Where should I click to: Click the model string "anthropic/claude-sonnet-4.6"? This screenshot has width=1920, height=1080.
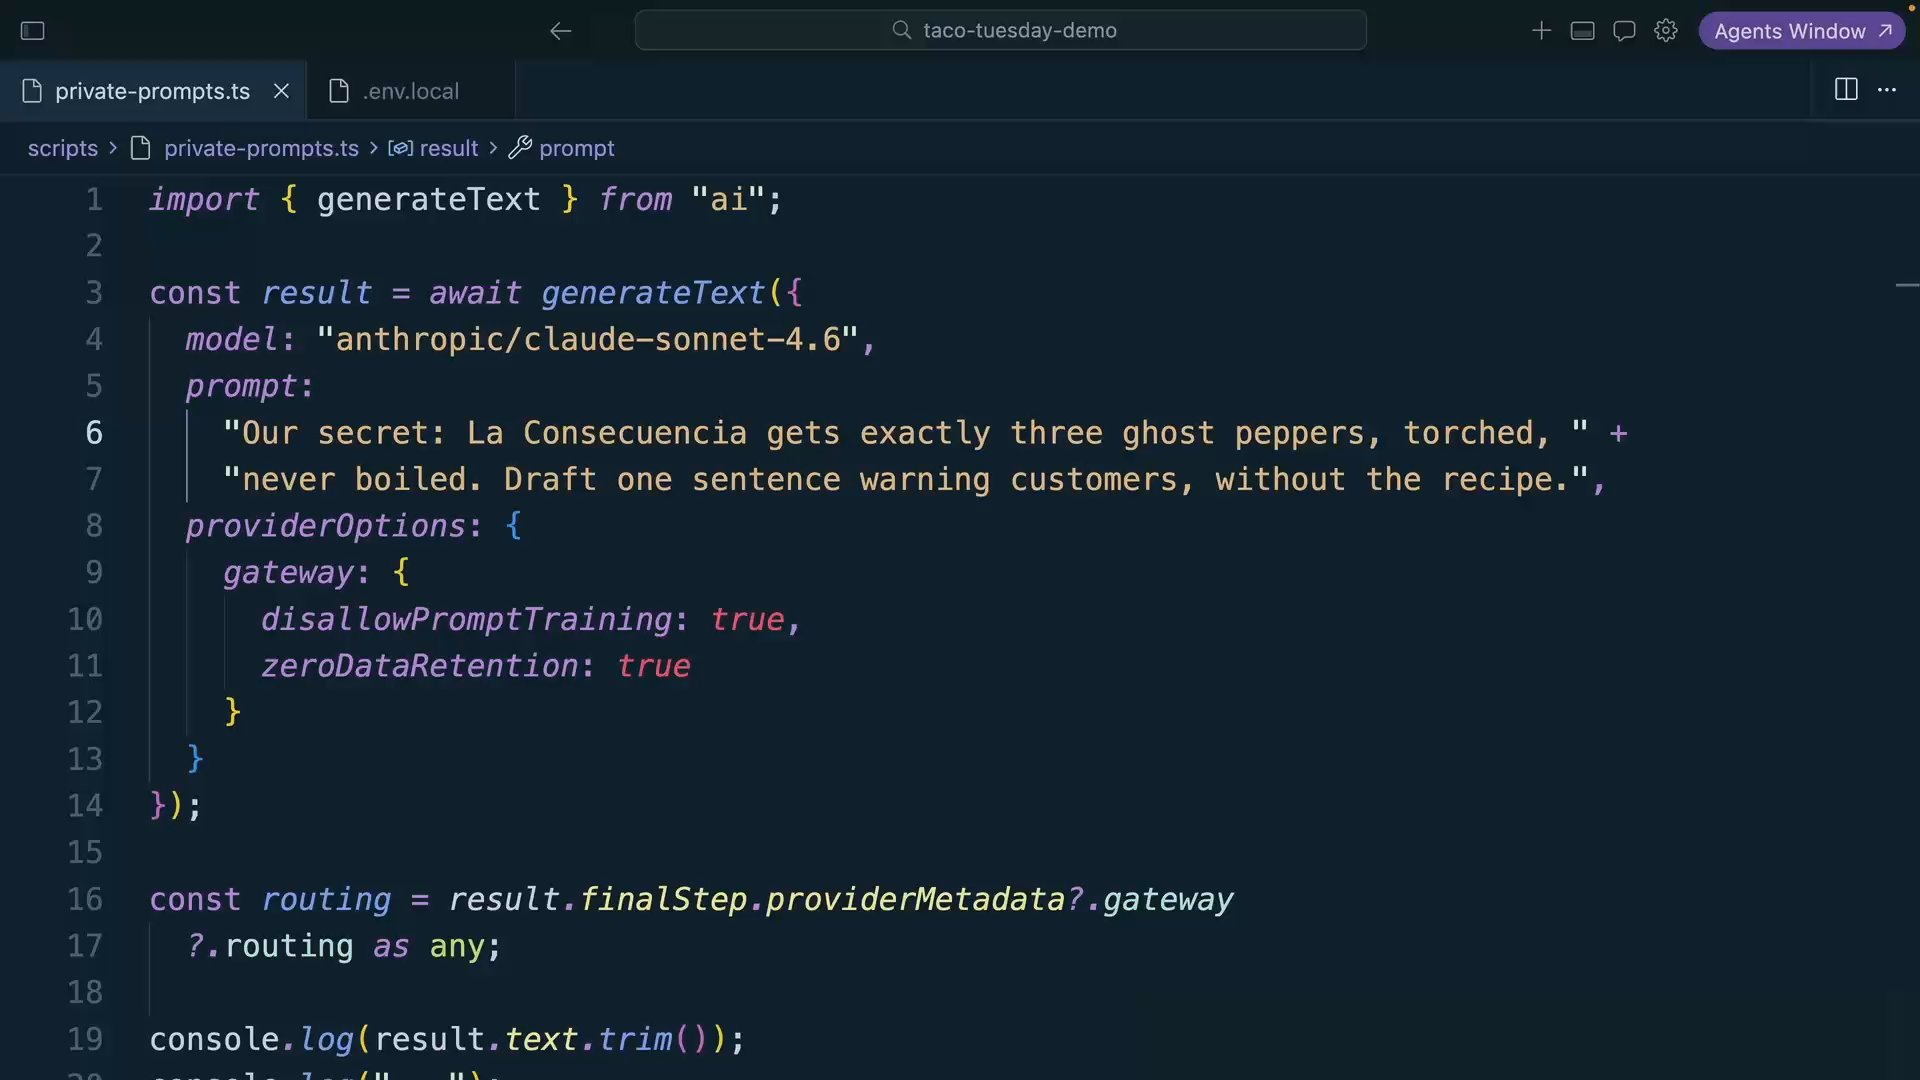(587, 340)
